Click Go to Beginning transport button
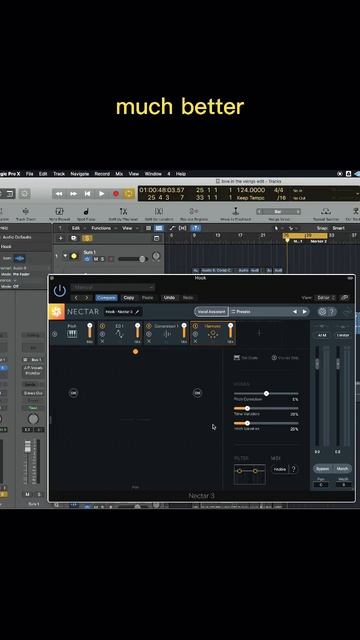 click(87, 193)
